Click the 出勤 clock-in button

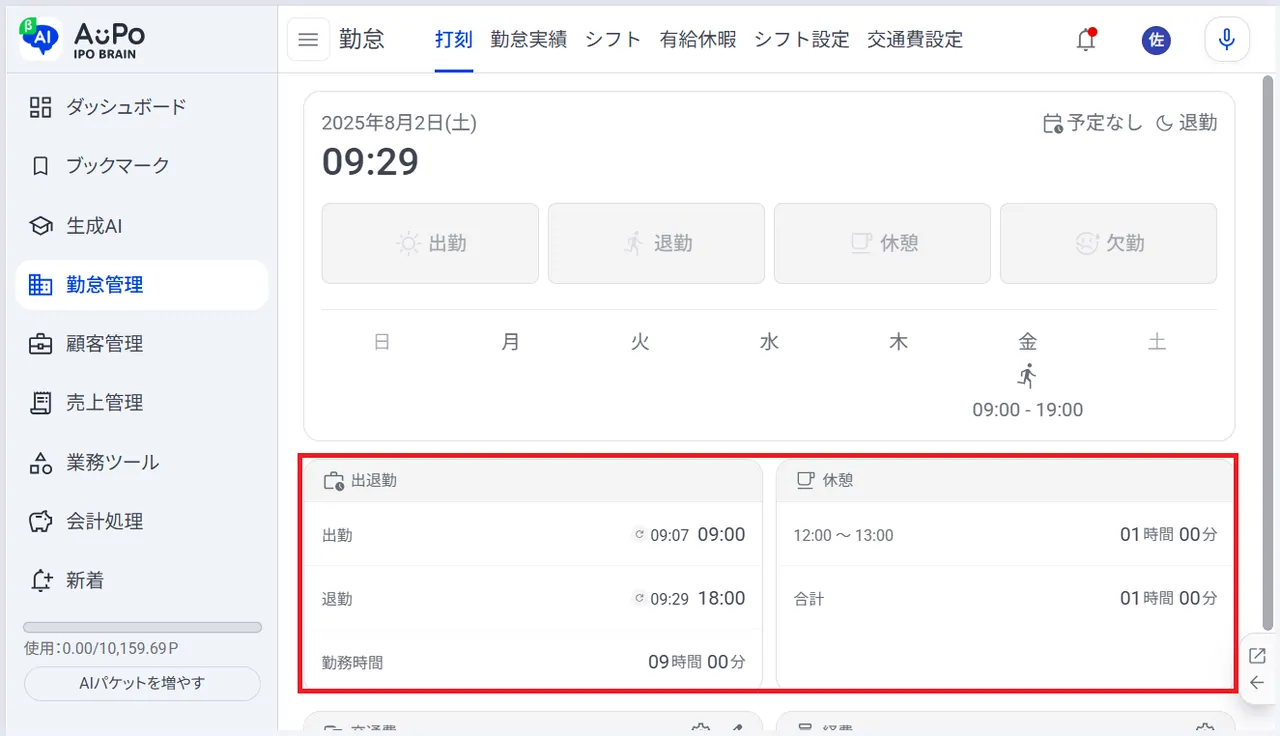tap(430, 243)
